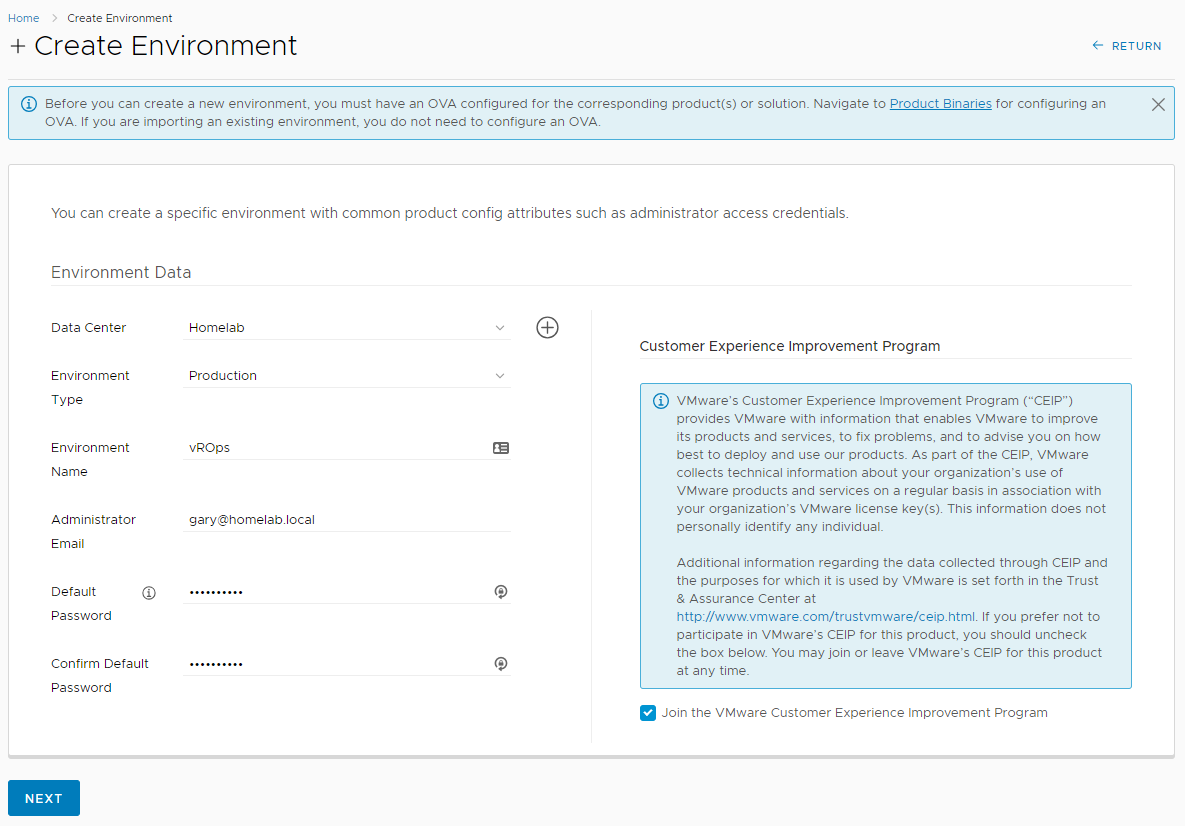Click the Default Password info icon

149,593
